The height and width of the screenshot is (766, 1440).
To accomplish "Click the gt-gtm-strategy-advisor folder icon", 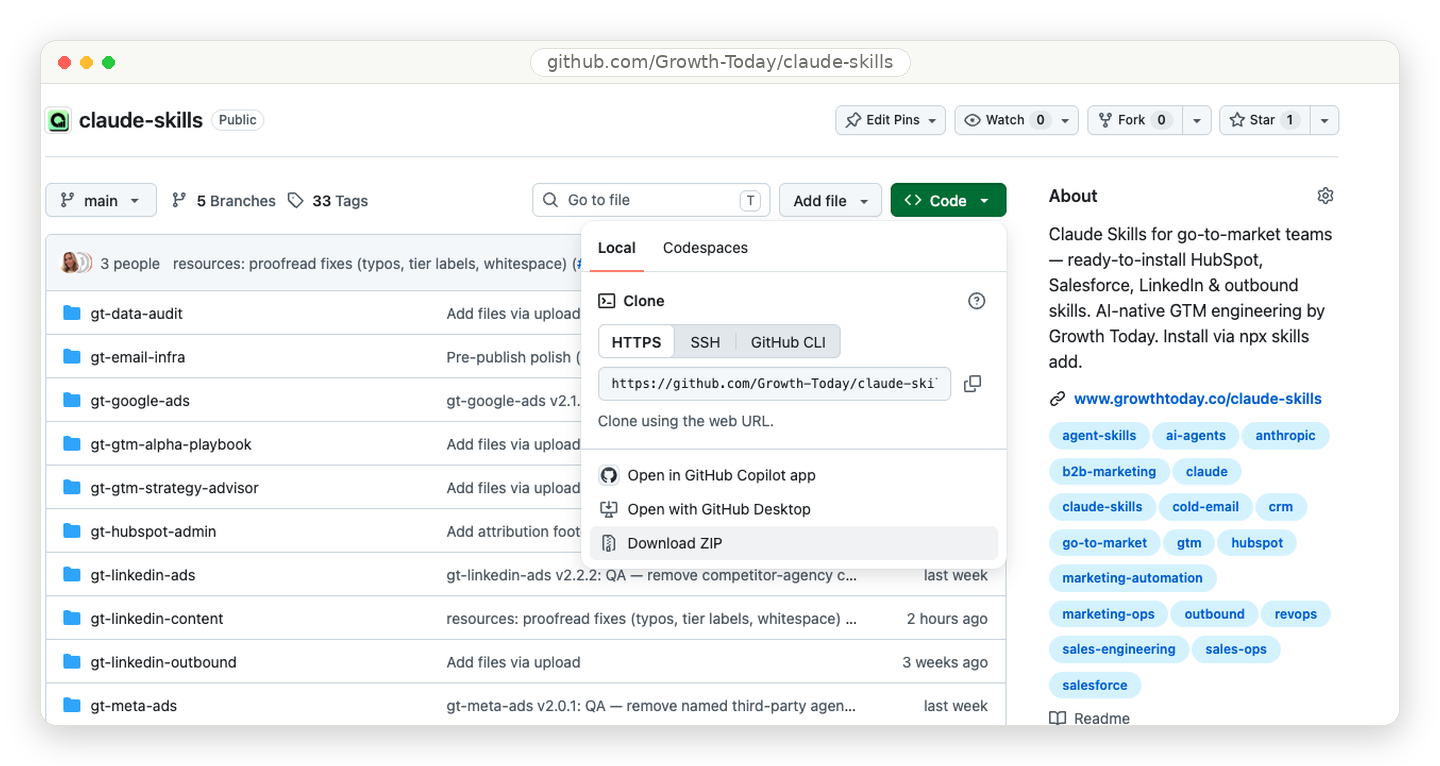I will point(72,487).
